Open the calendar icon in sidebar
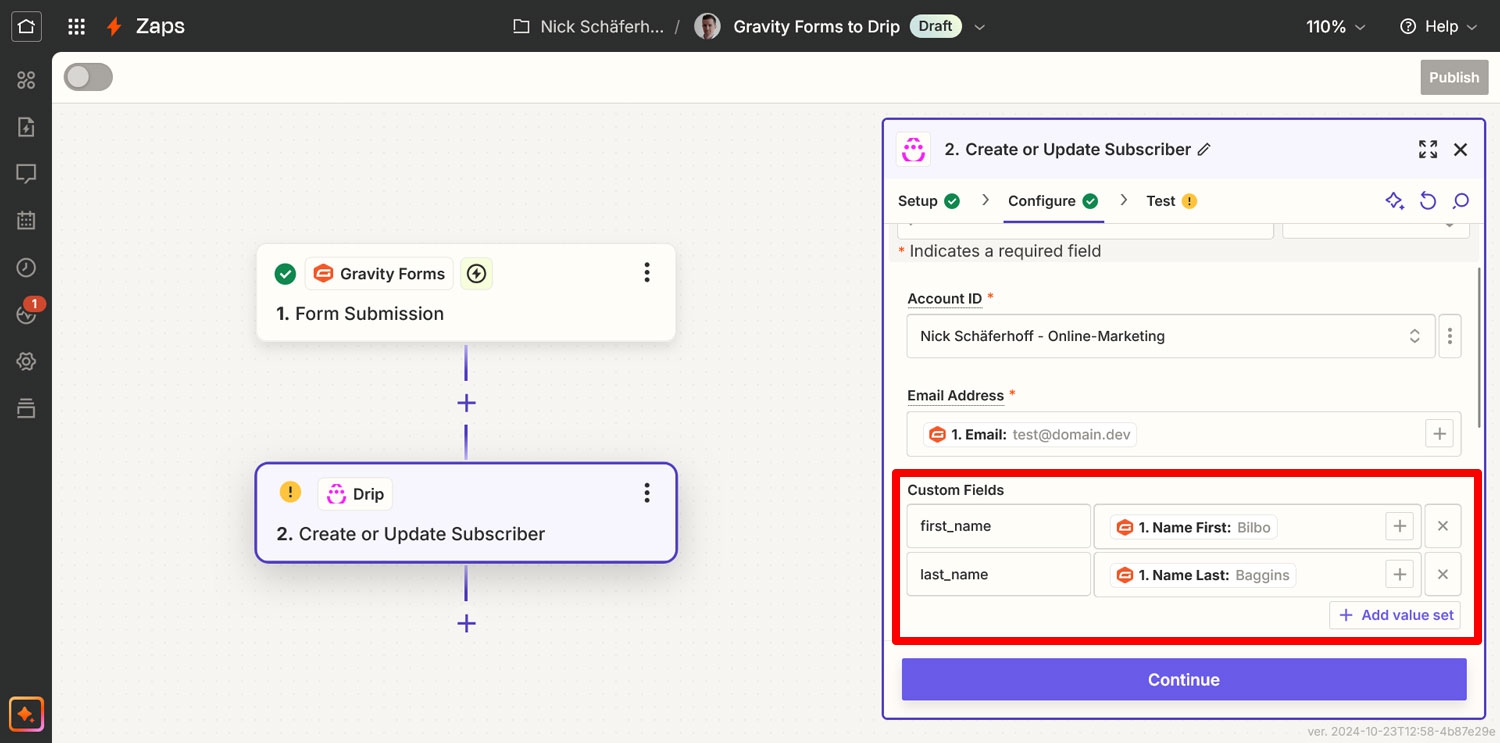This screenshot has height=743, width=1500. [26, 221]
